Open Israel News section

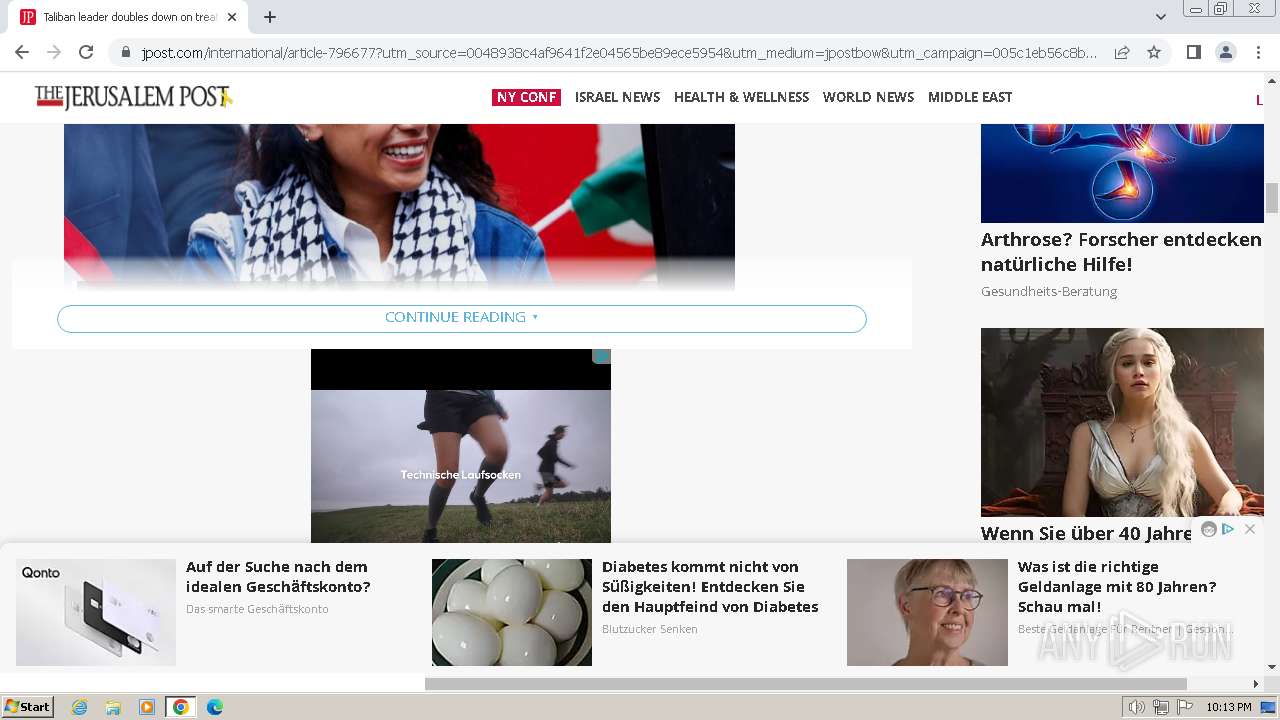click(617, 97)
